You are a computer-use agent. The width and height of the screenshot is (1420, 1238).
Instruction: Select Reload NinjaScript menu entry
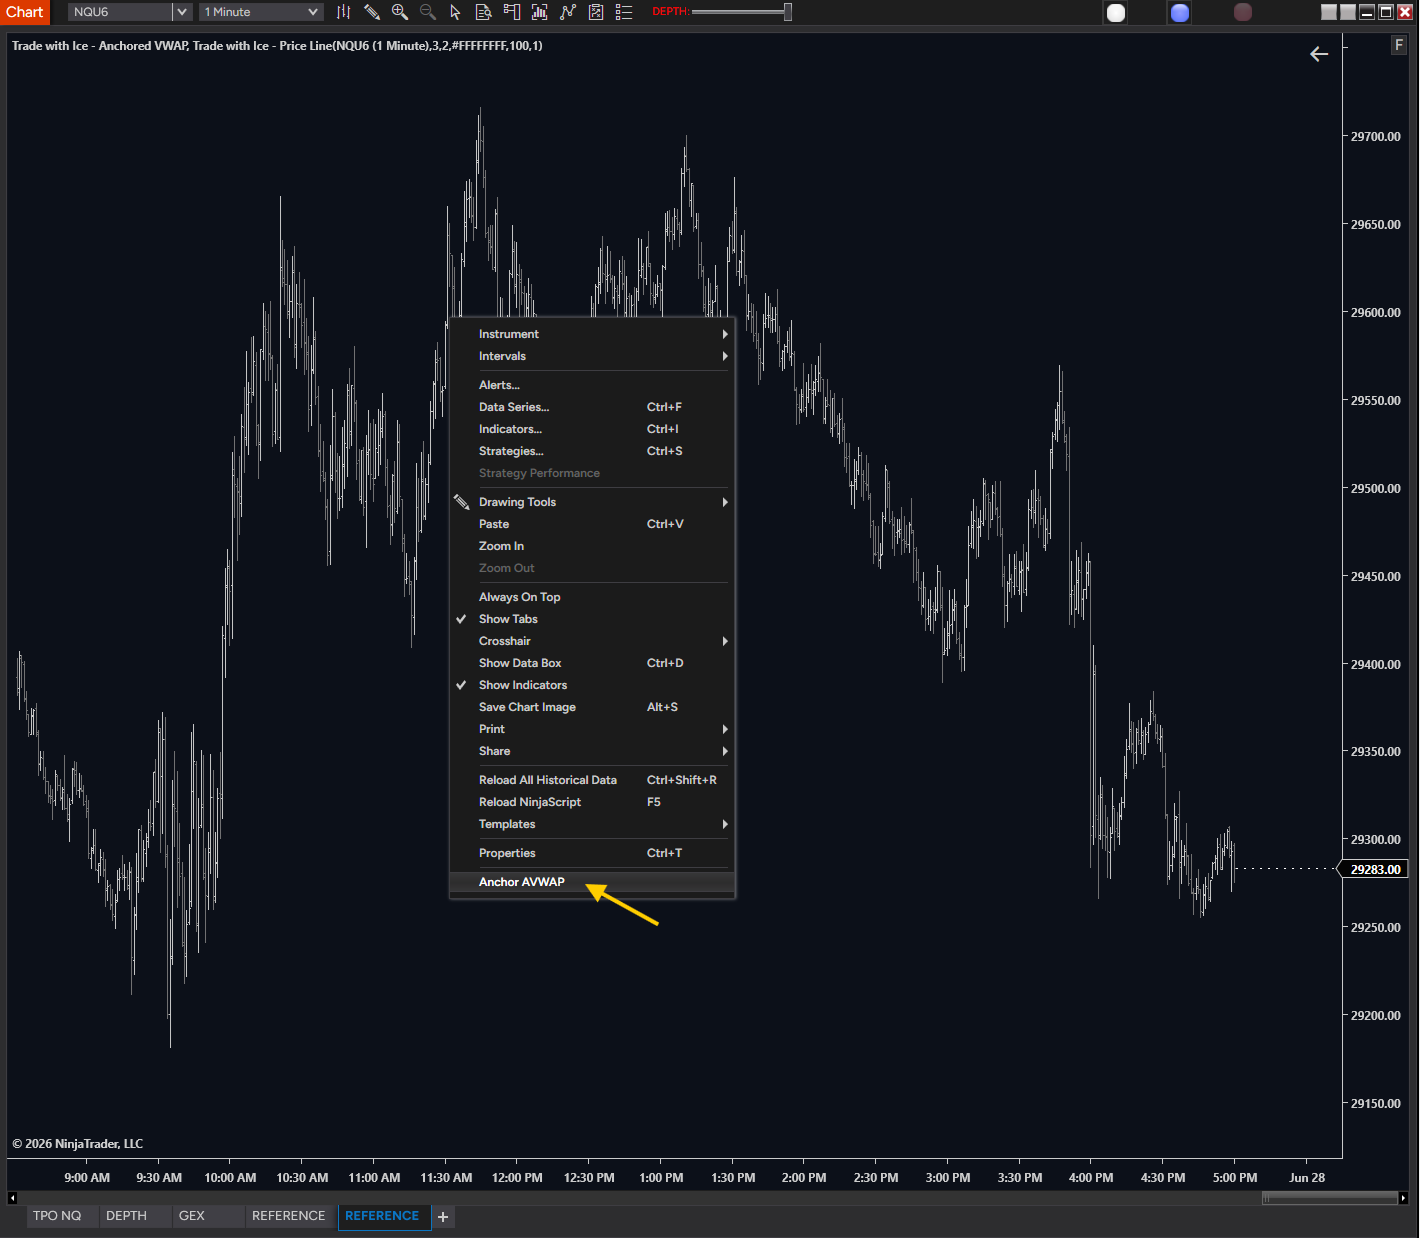pos(592,802)
